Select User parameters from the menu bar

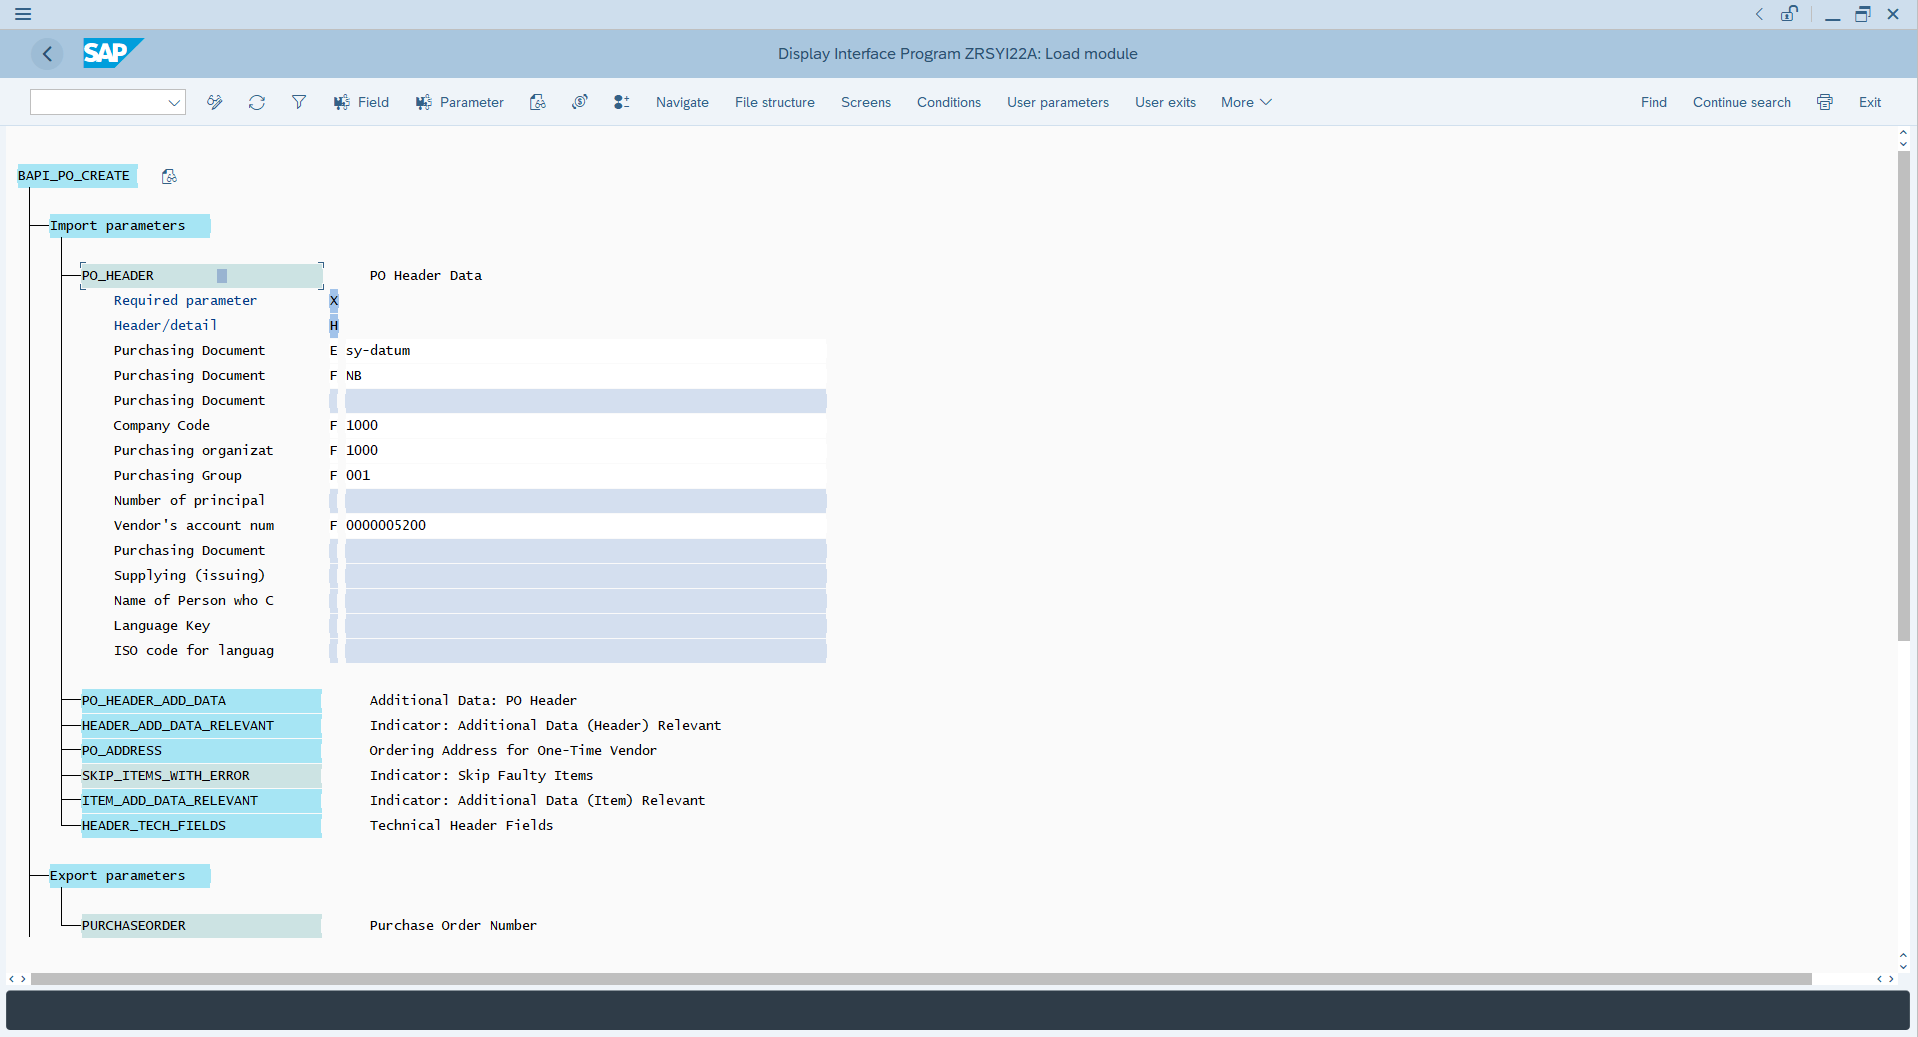[x=1057, y=102]
